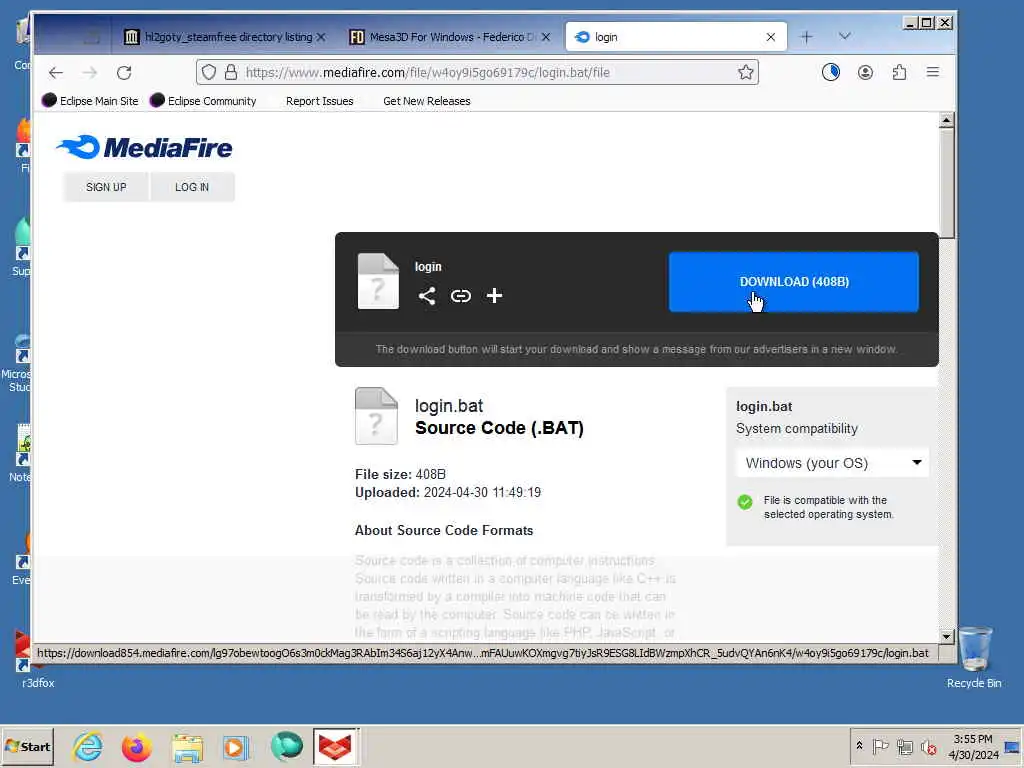Click the round blue toolbar icon
The height and width of the screenshot is (768, 1024).
pos(831,72)
